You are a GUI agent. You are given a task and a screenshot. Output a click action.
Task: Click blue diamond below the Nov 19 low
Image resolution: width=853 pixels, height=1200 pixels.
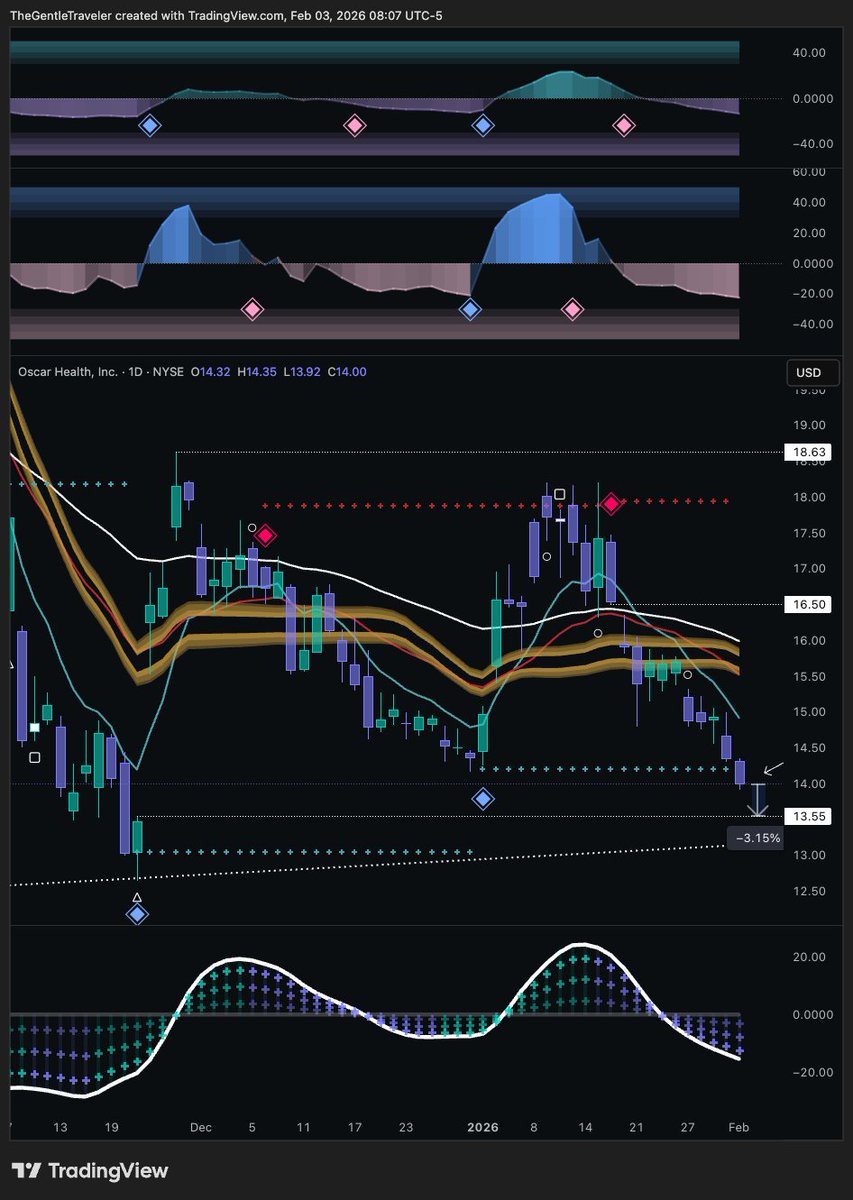click(x=137, y=914)
